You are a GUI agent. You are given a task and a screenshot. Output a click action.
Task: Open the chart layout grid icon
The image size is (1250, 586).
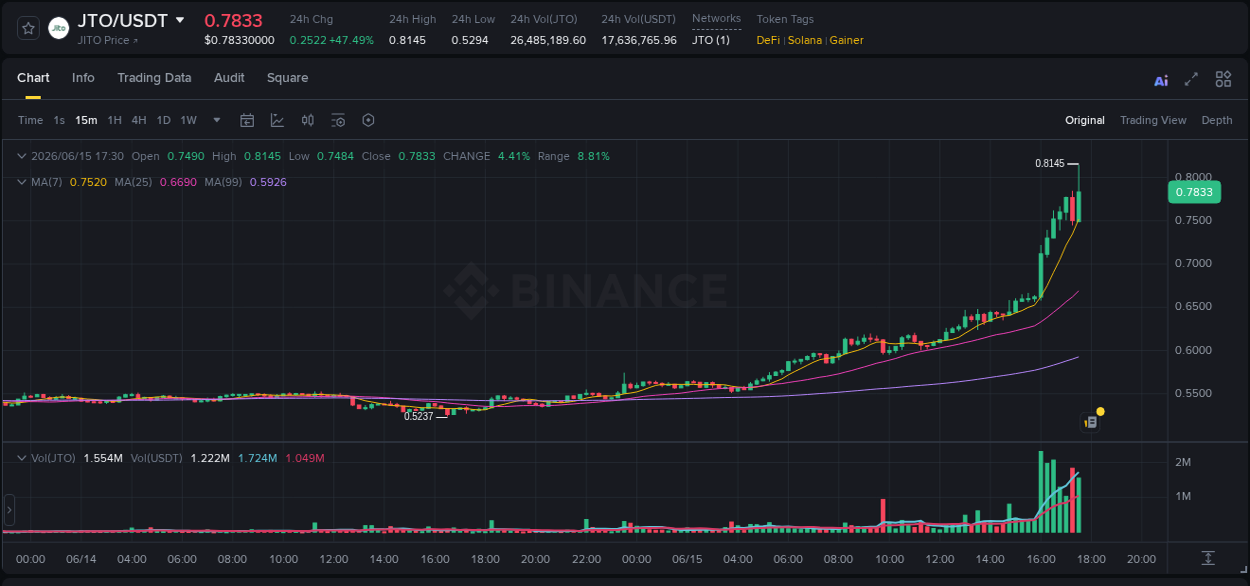(x=1223, y=79)
